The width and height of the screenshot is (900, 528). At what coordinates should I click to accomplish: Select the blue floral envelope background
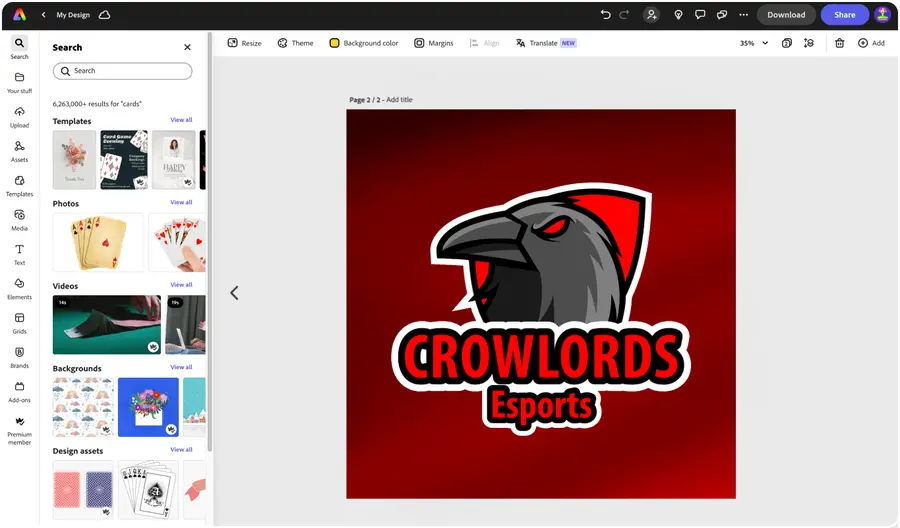coord(148,407)
